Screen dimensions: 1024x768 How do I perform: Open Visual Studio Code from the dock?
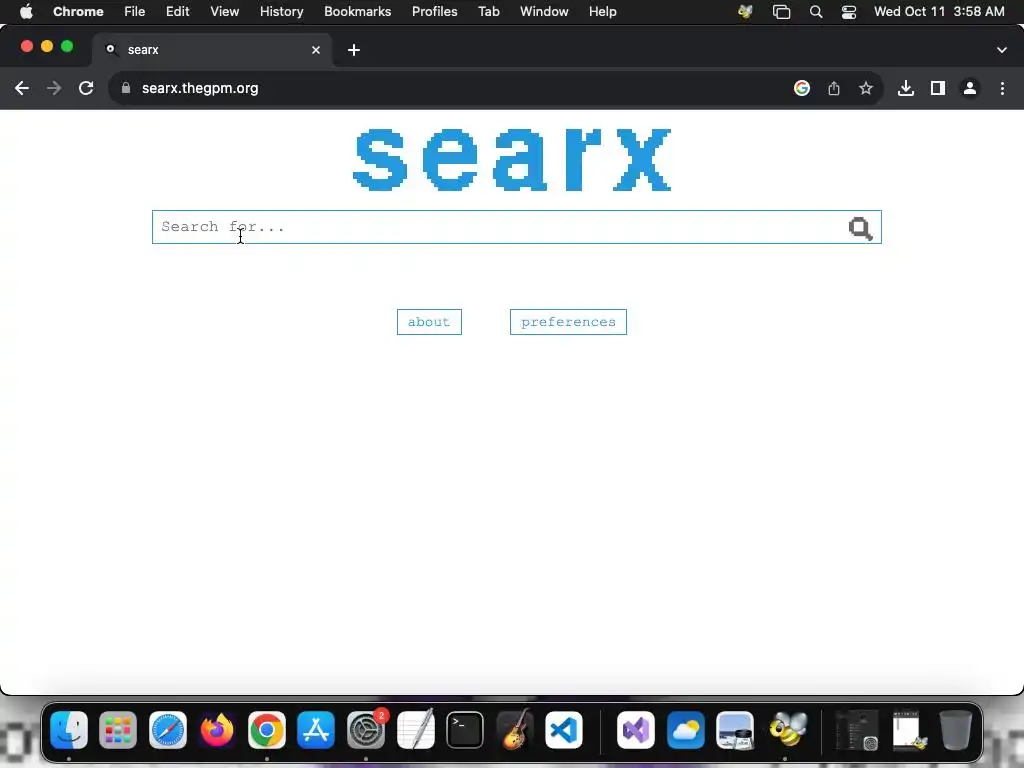564,729
